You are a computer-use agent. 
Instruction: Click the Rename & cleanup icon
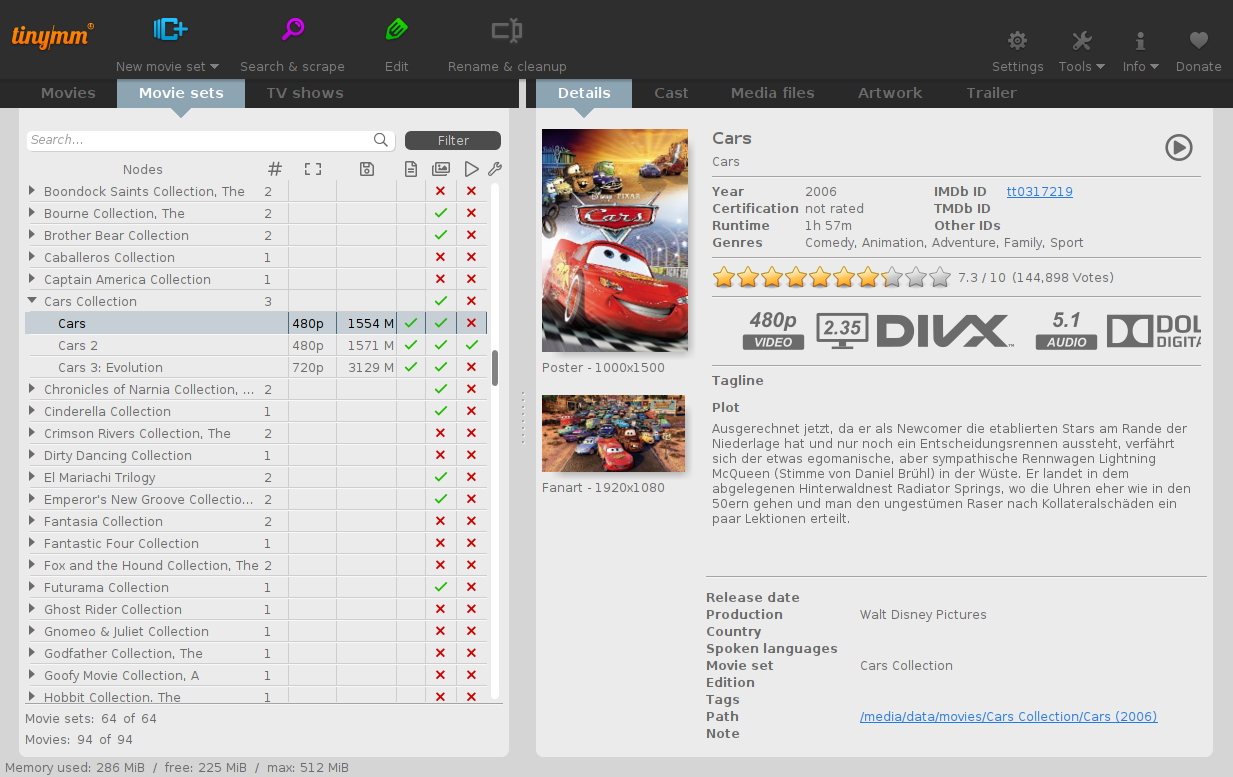507,31
